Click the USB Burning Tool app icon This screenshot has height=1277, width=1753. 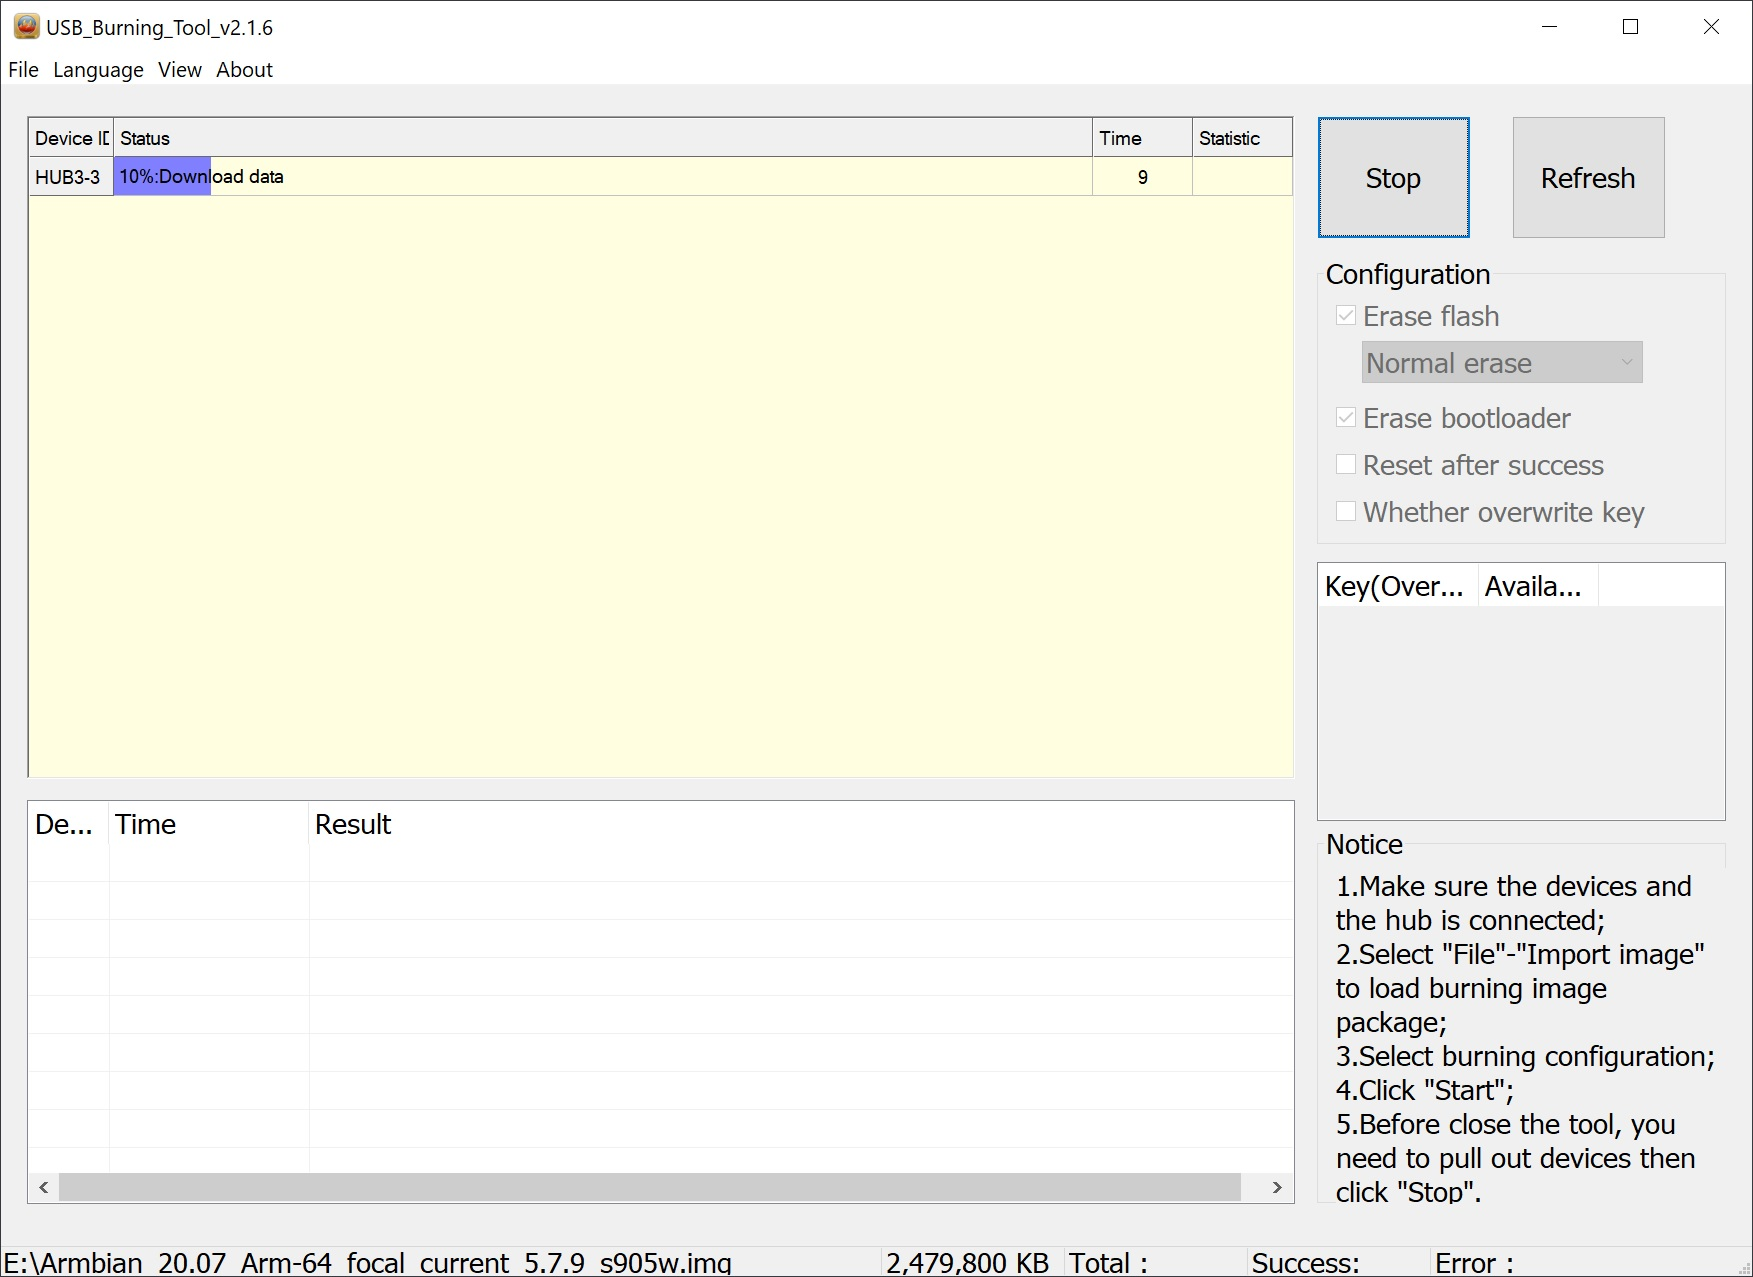click(26, 27)
